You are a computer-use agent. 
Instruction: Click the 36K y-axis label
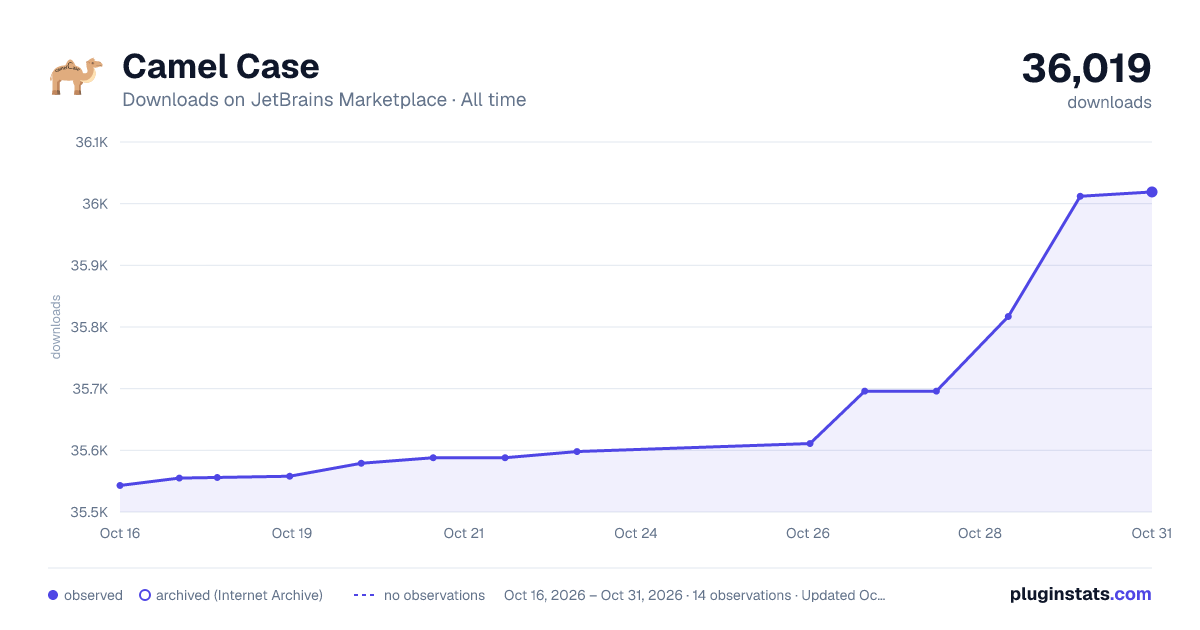[x=96, y=204]
